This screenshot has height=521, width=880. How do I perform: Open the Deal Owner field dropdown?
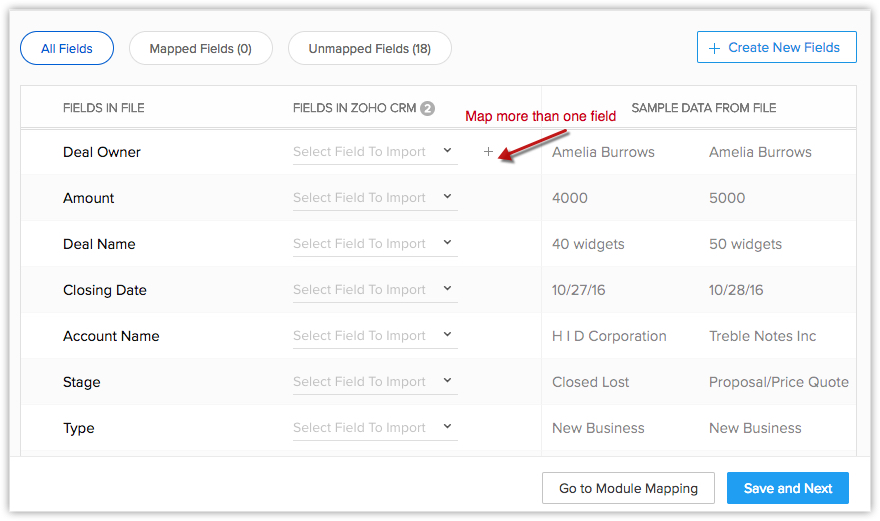[x=374, y=152]
